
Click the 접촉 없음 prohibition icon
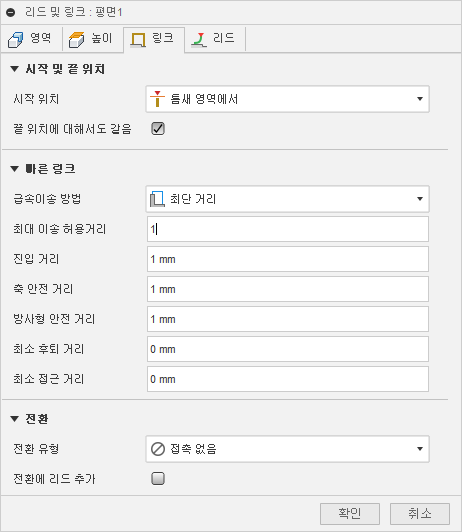click(158, 449)
